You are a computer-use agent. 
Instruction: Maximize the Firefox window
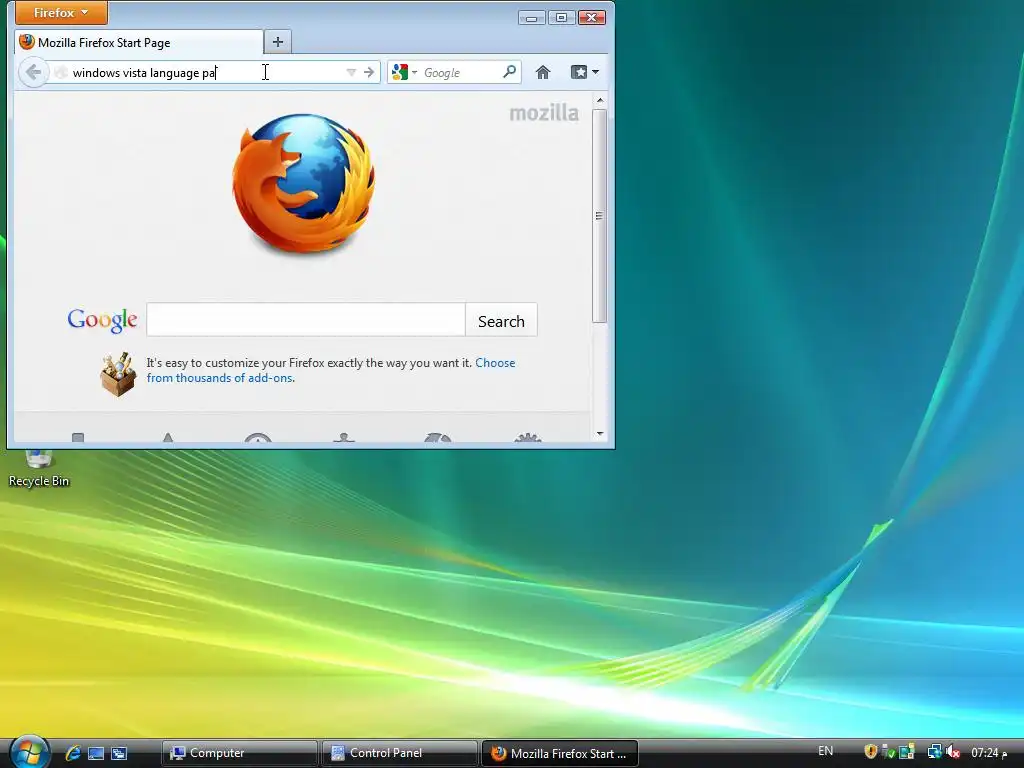coord(561,18)
